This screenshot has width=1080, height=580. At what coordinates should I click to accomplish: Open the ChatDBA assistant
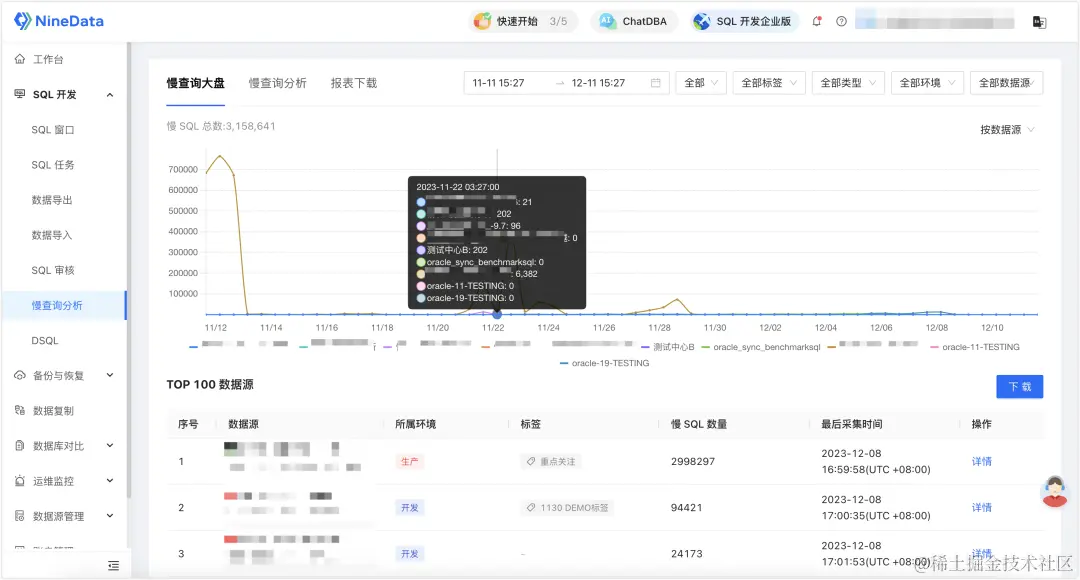point(634,20)
